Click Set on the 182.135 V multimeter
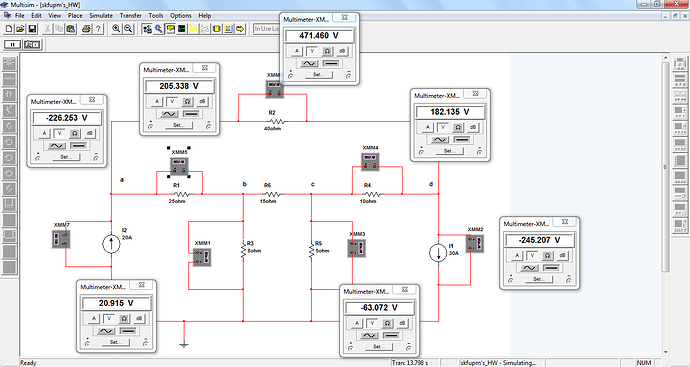 (449, 151)
